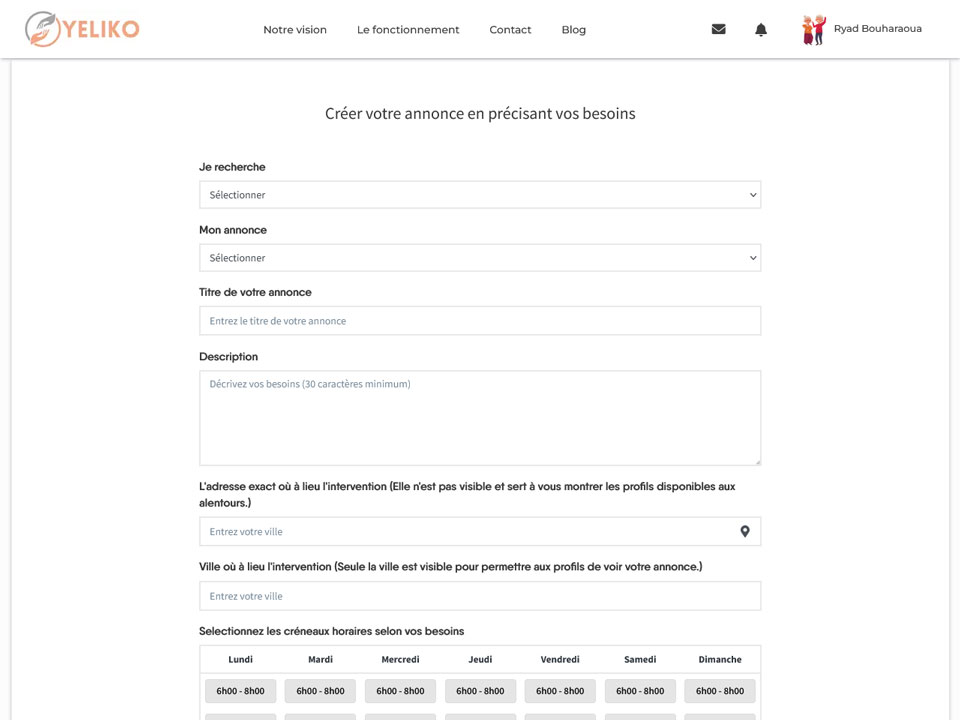The height and width of the screenshot is (720, 960).
Task: Open the messages envelope icon
Action: point(719,29)
